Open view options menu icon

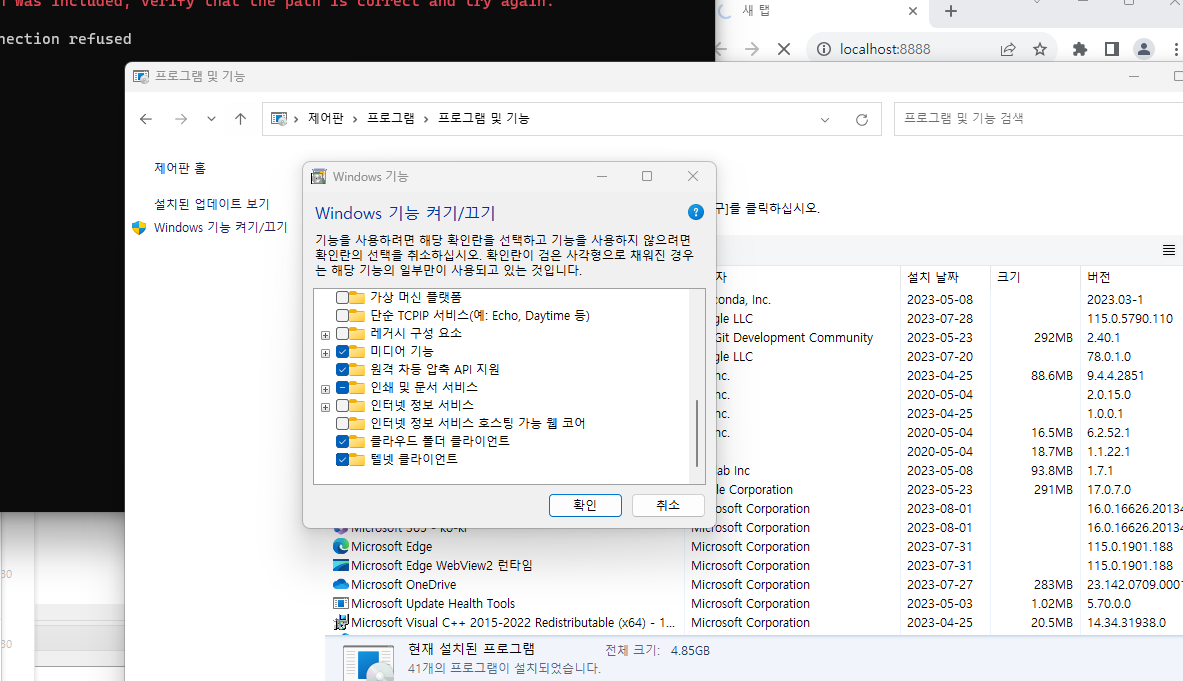(x=1169, y=250)
